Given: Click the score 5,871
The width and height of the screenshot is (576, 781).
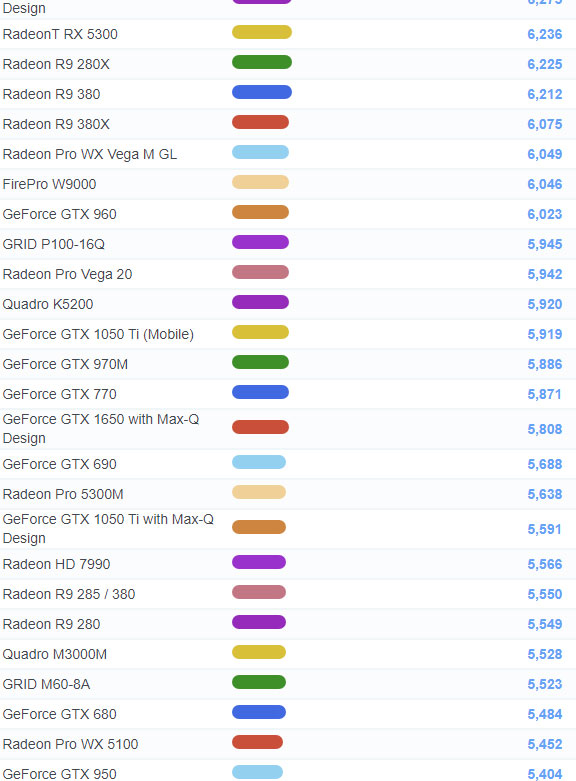Looking at the screenshot, I should [545, 394].
